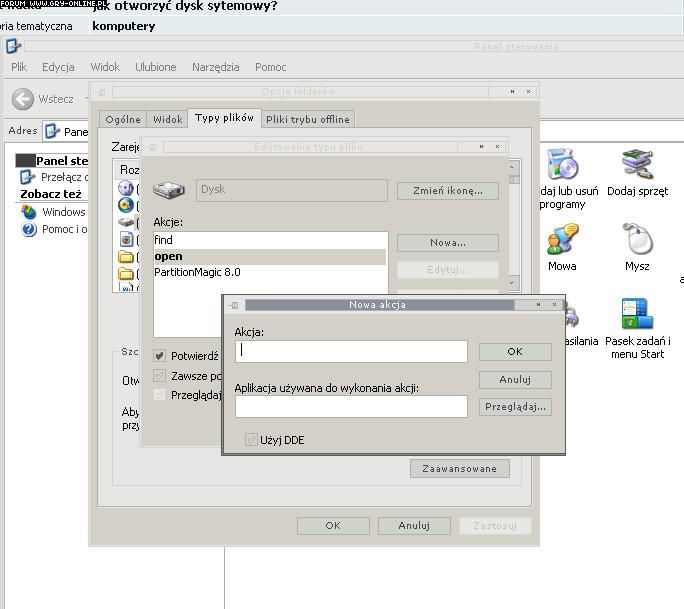Toggle the Użyj DDE checkbox
Viewport: 684px width, 609px height.
click(251, 439)
